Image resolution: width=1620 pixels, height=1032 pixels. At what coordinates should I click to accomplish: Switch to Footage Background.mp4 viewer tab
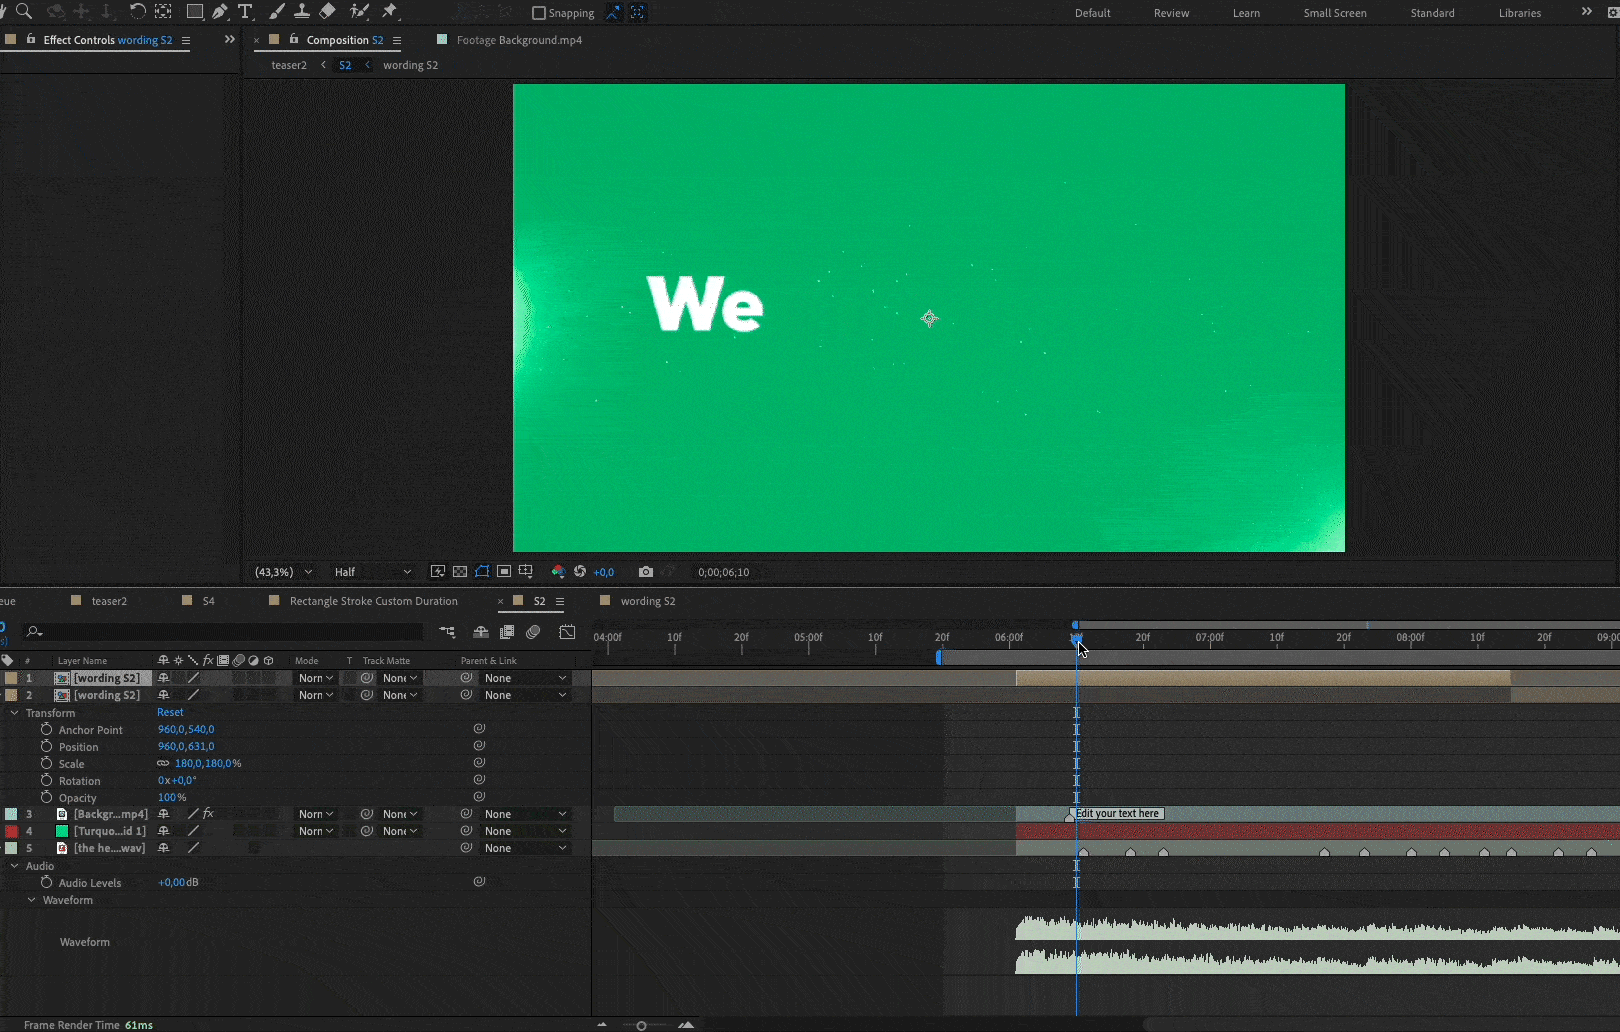pos(519,40)
